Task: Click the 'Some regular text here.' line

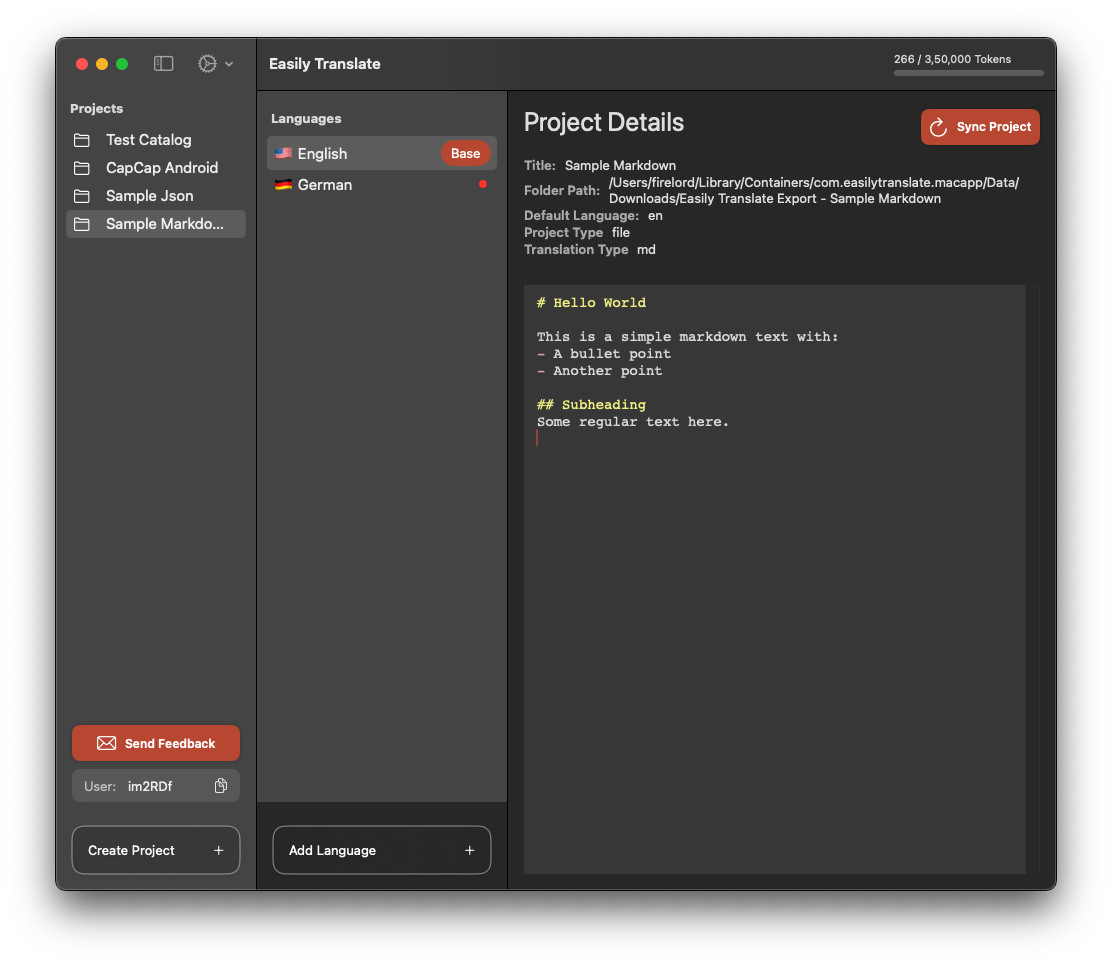Action: pyautogui.click(x=633, y=422)
